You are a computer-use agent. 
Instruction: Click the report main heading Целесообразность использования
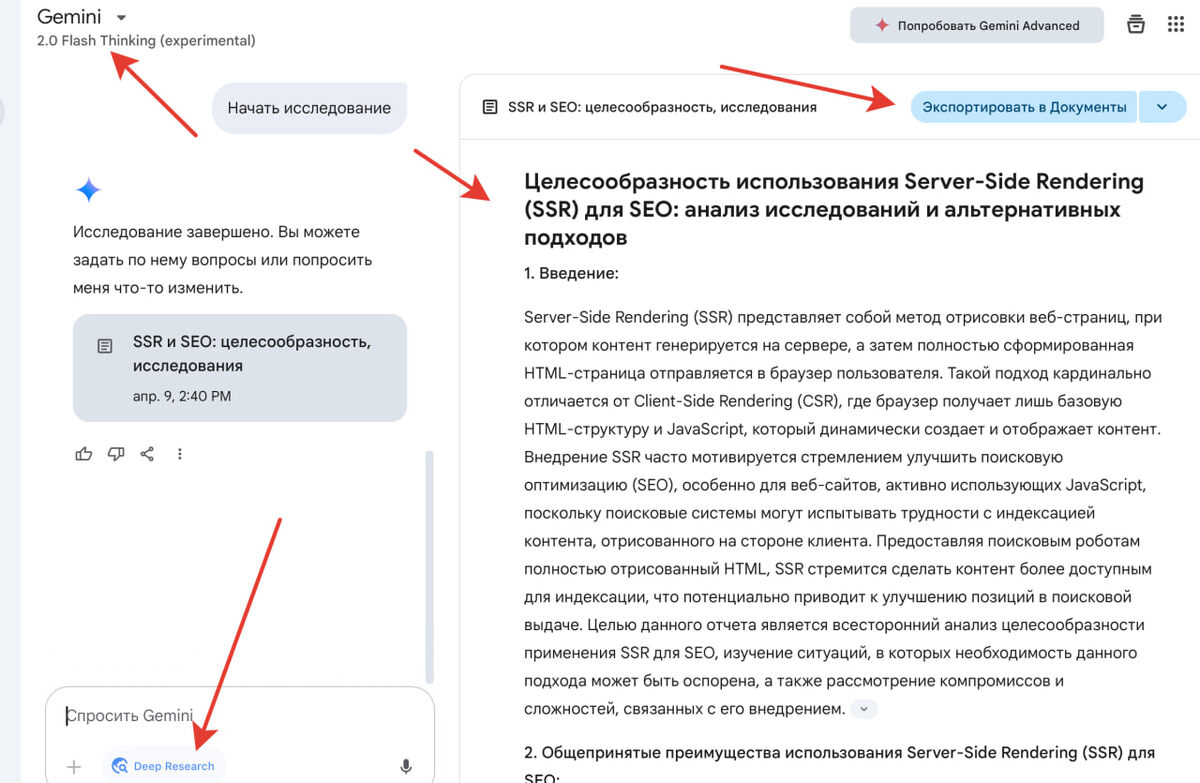tap(834, 209)
